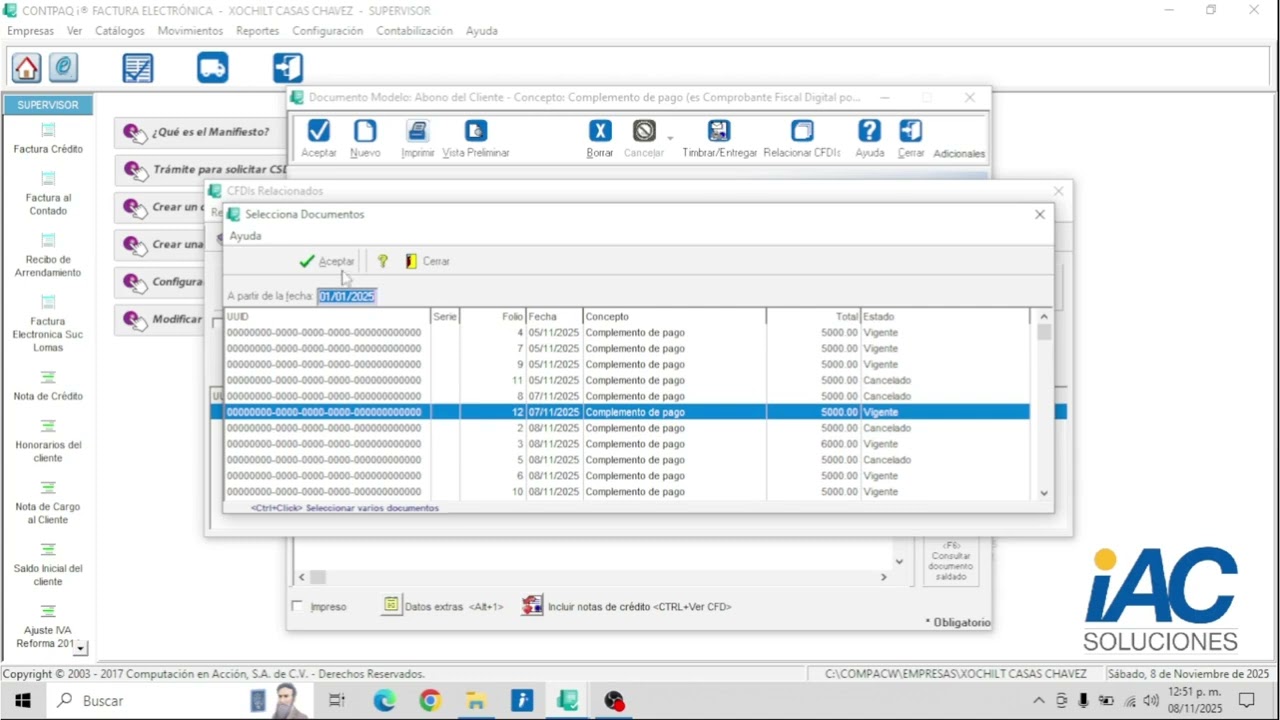Screen dimensions: 1280x720
Task: Click the A partir de la fecha field
Action: [347, 296]
